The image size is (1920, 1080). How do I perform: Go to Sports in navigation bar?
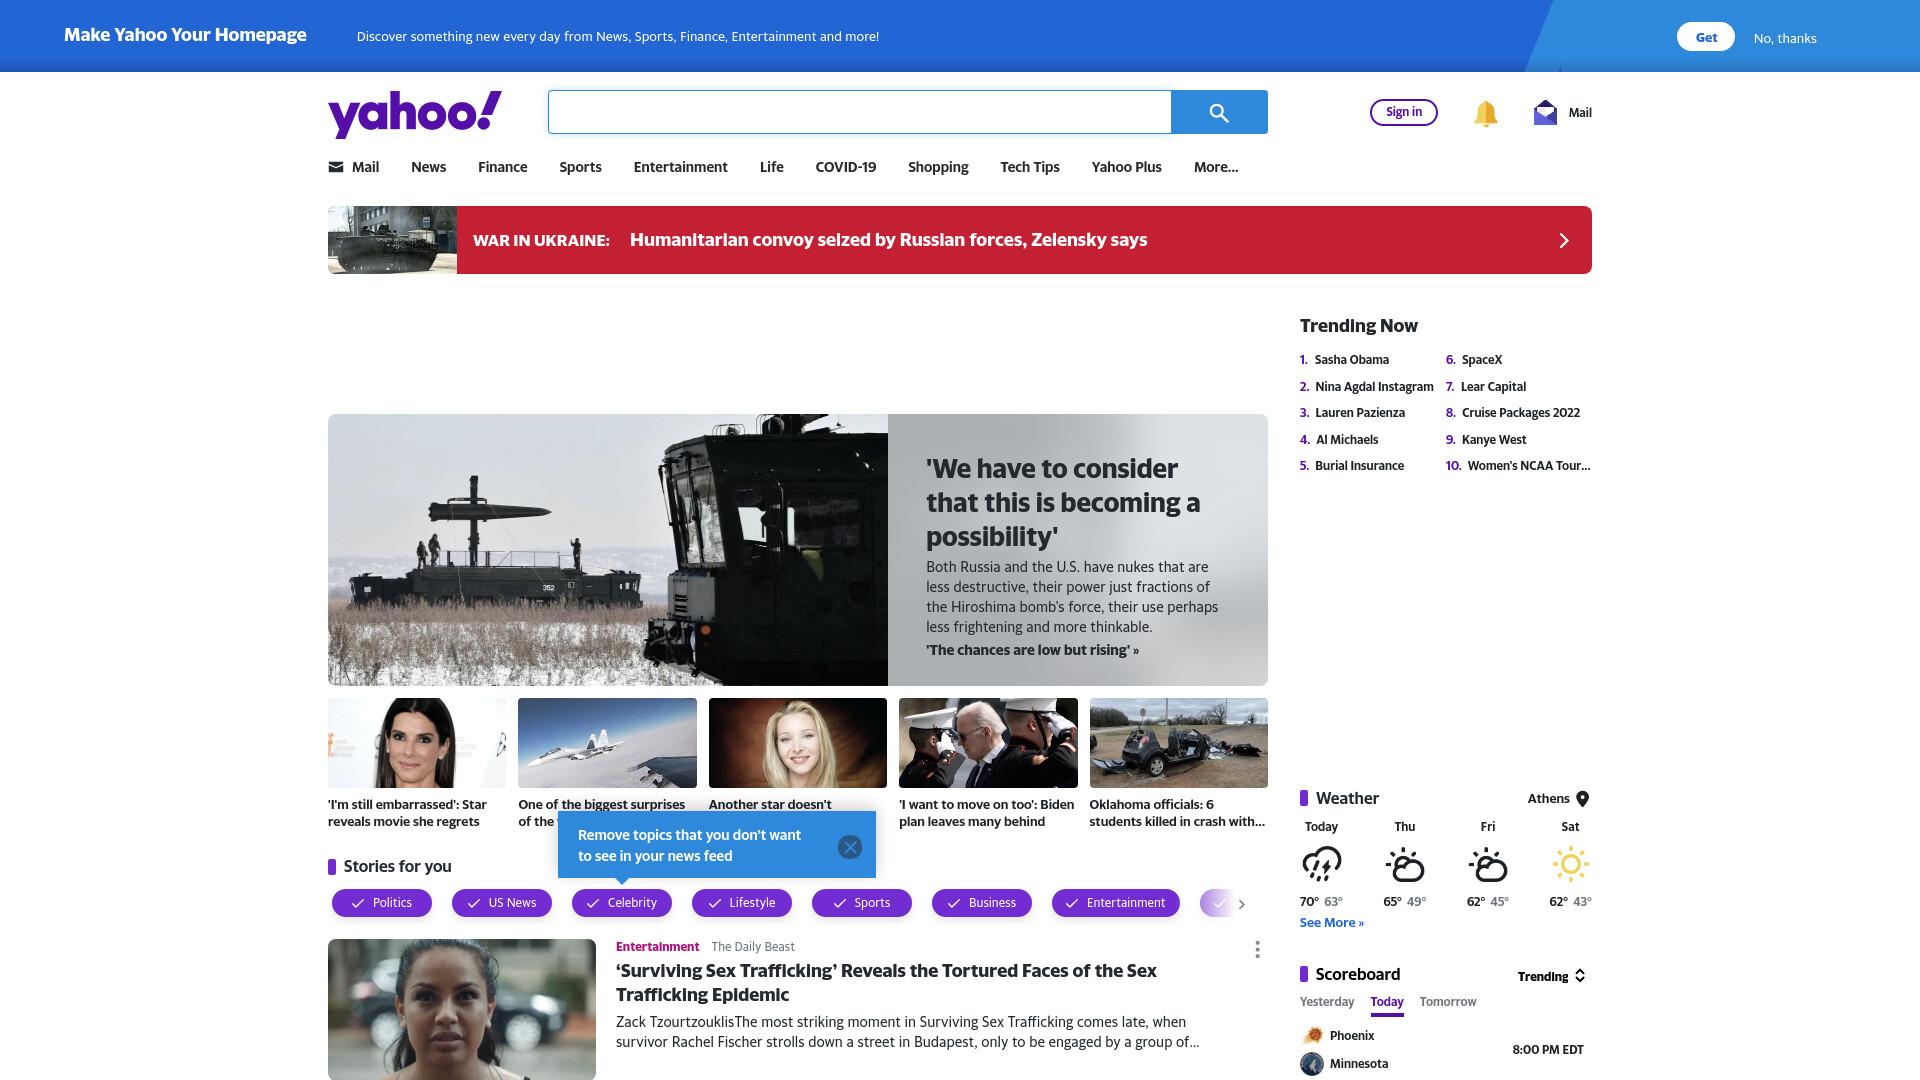pos(580,167)
